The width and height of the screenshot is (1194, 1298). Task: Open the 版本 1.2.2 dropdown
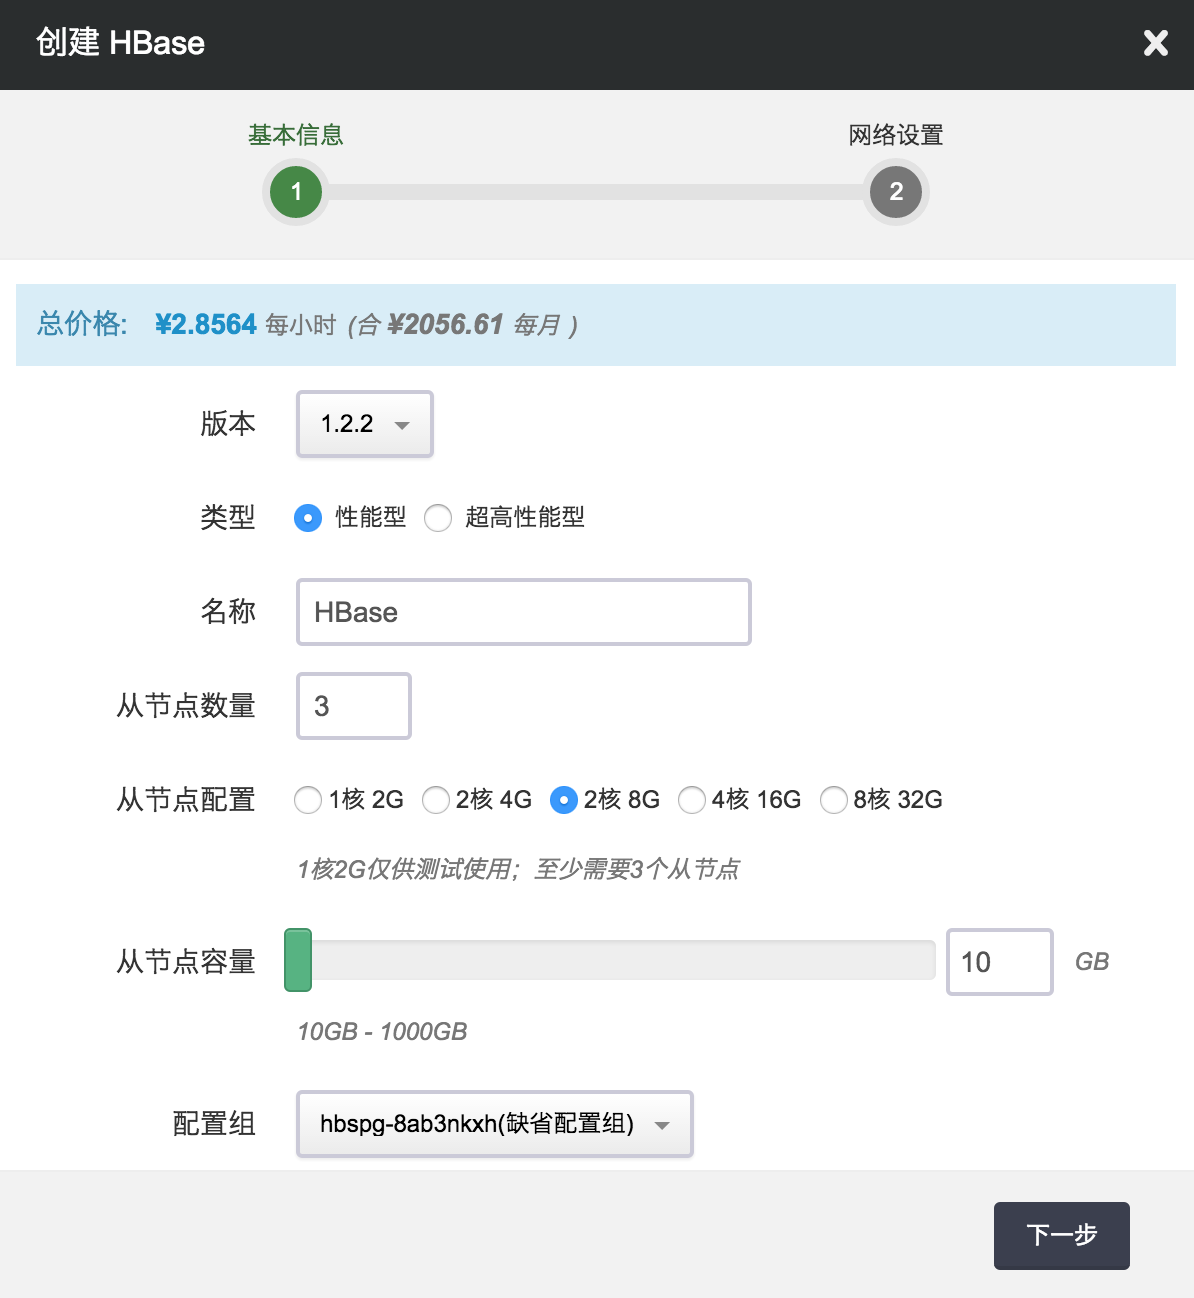click(365, 424)
